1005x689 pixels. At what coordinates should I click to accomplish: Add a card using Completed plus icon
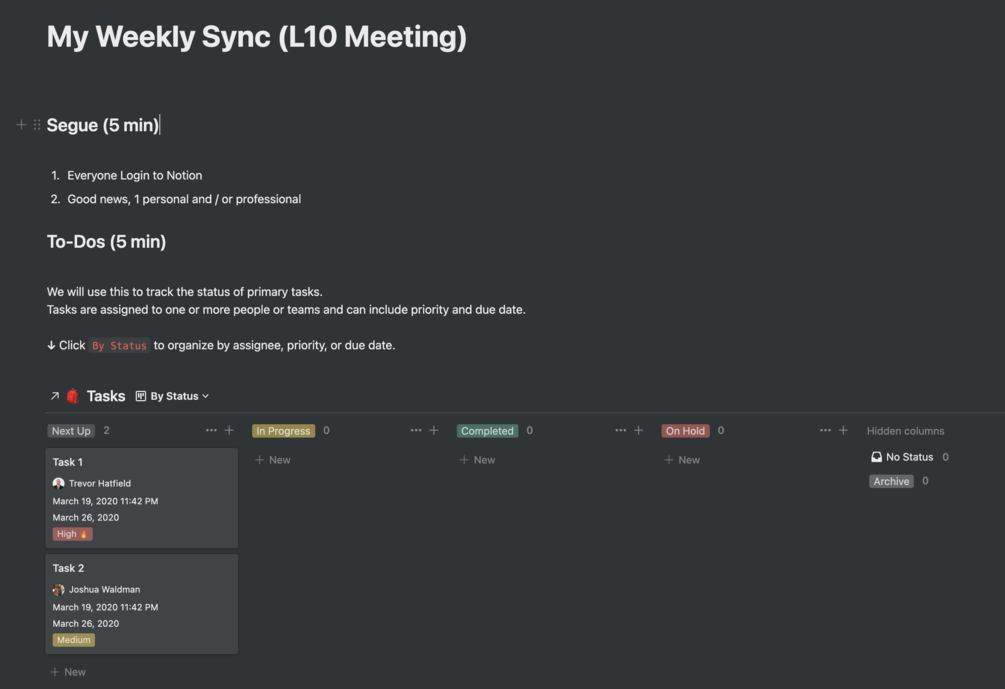(x=638, y=431)
